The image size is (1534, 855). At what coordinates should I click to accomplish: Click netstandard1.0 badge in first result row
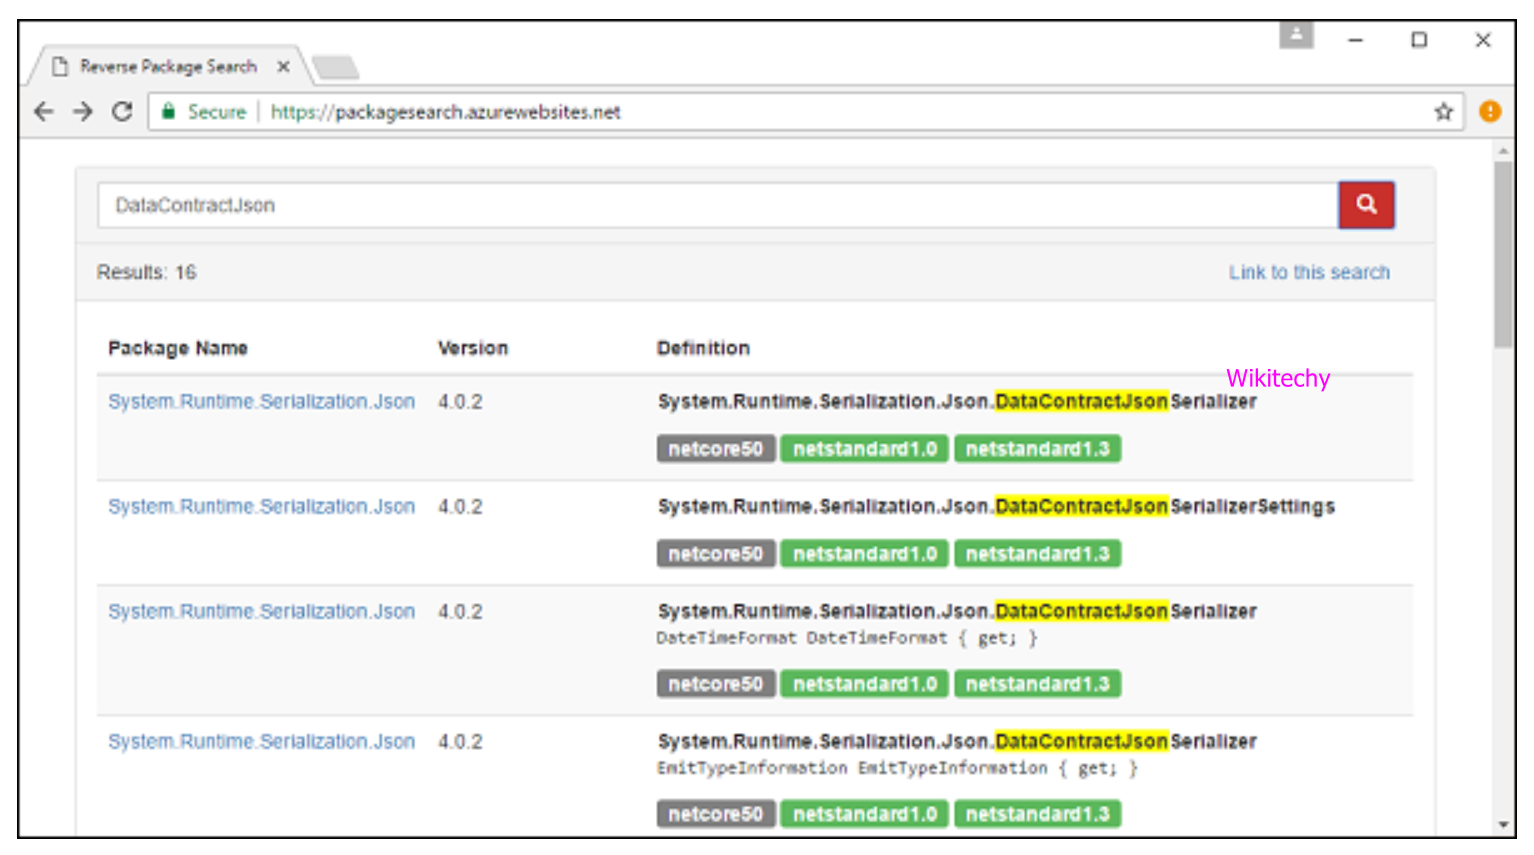(864, 449)
